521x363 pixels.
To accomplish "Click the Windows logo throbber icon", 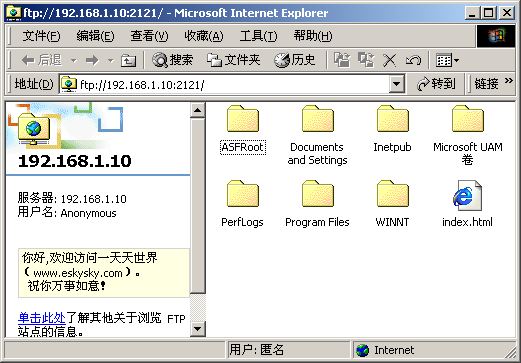I will pyautogui.click(x=495, y=36).
